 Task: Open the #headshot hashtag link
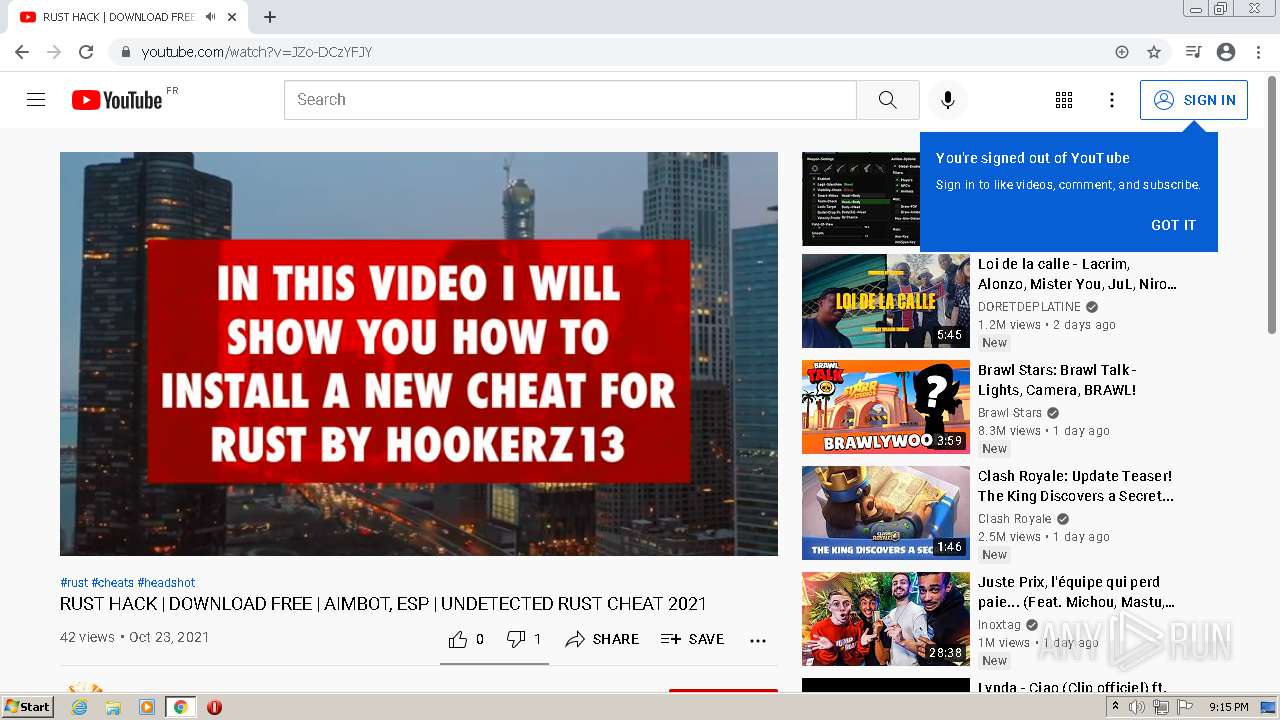point(166,583)
